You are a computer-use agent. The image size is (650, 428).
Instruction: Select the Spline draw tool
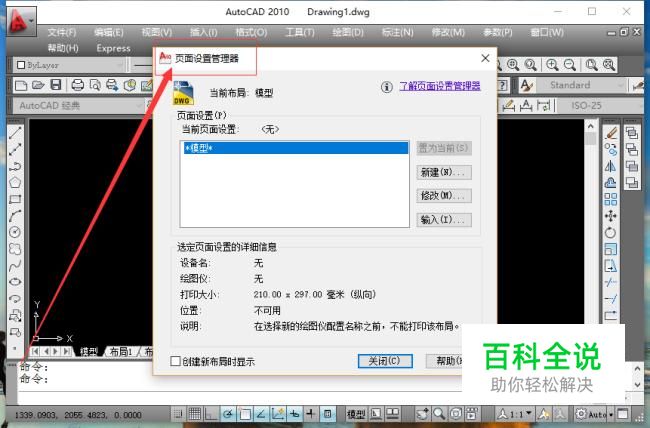[15, 265]
